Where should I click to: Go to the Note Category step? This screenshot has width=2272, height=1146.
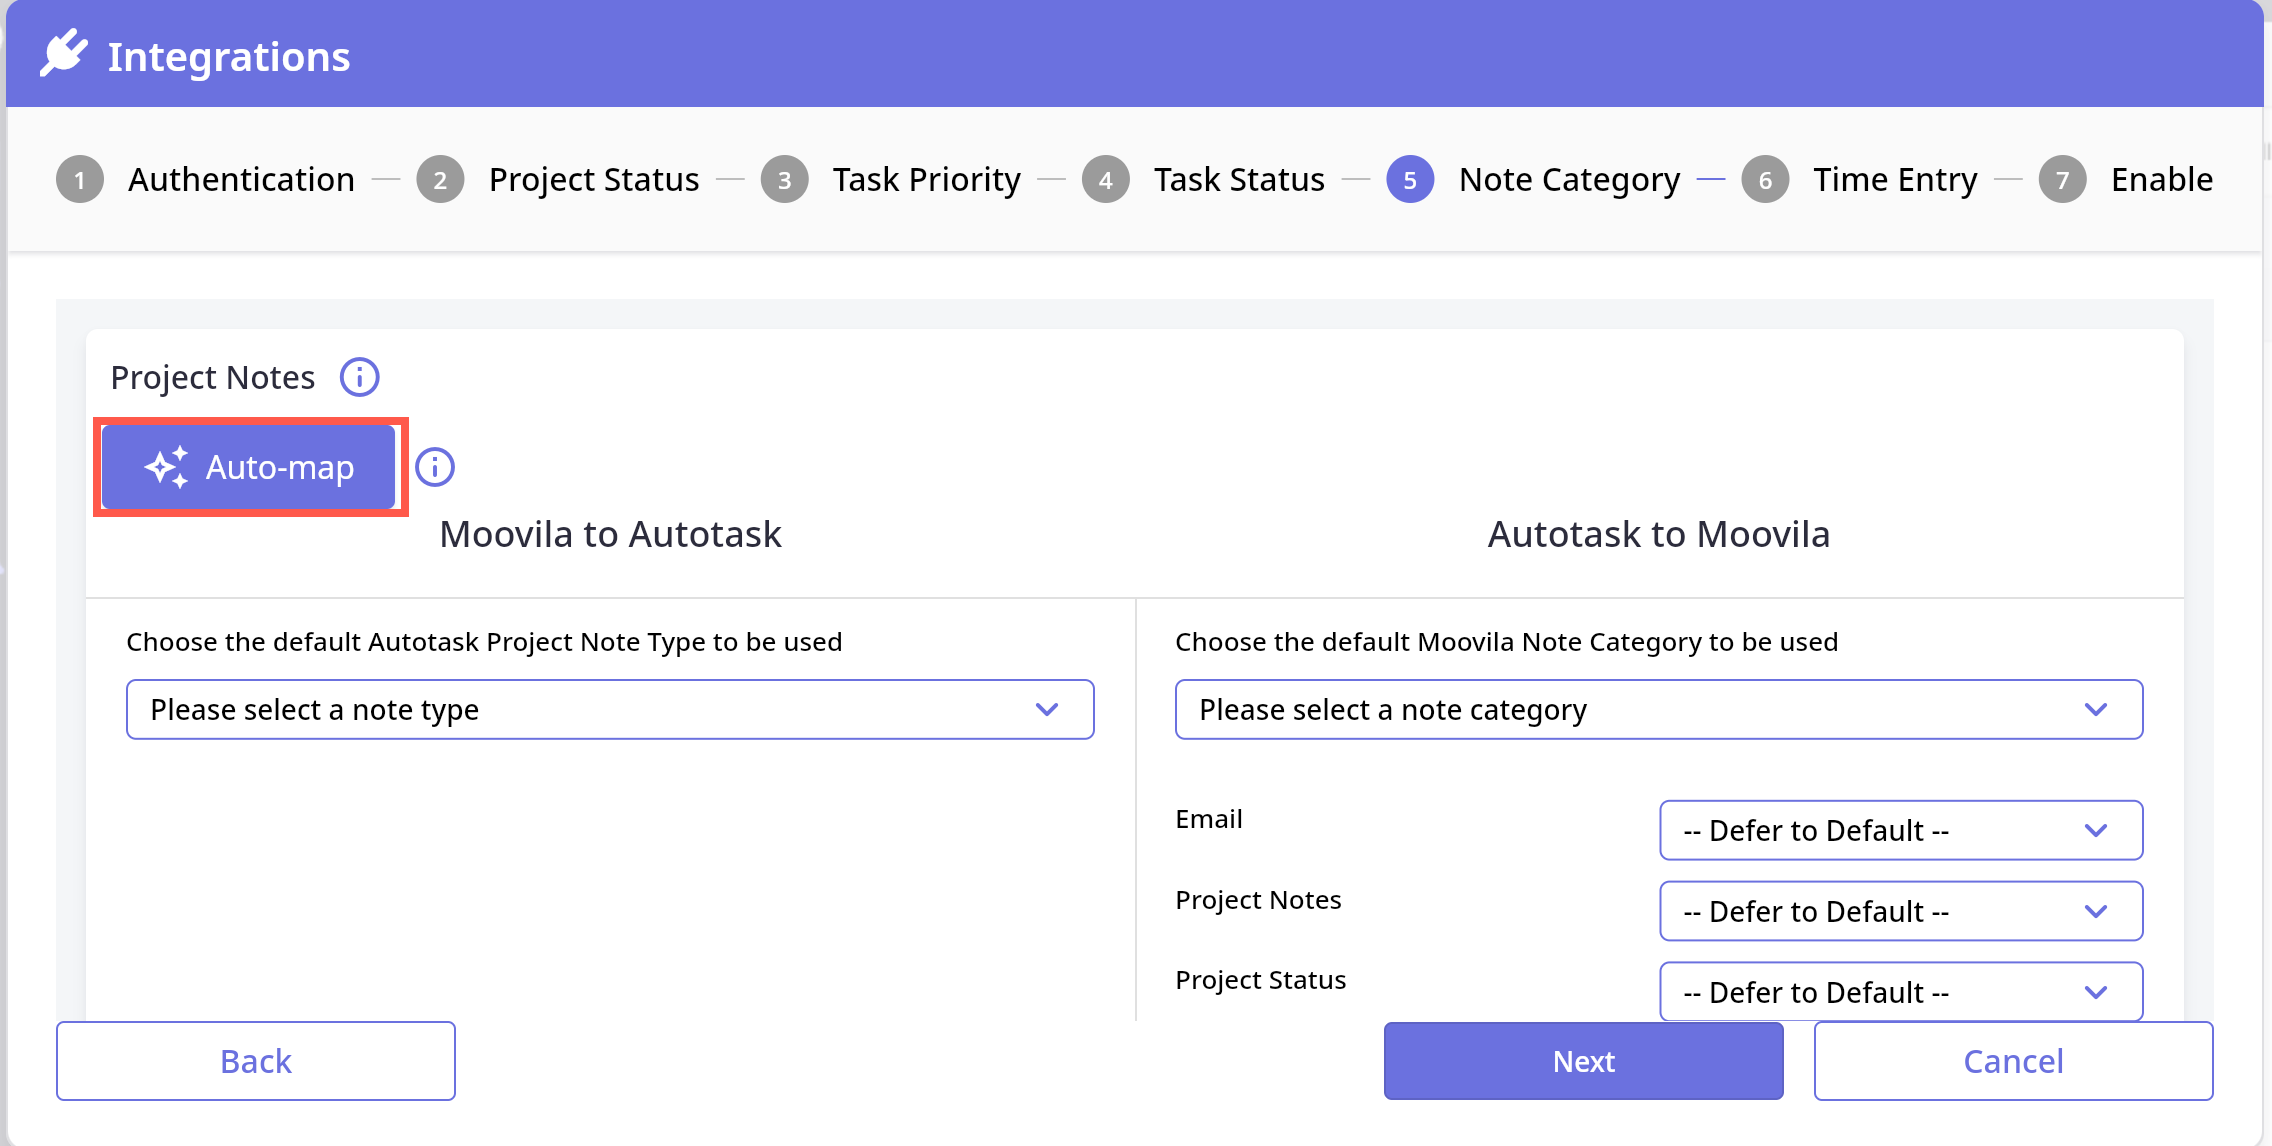1568,180
